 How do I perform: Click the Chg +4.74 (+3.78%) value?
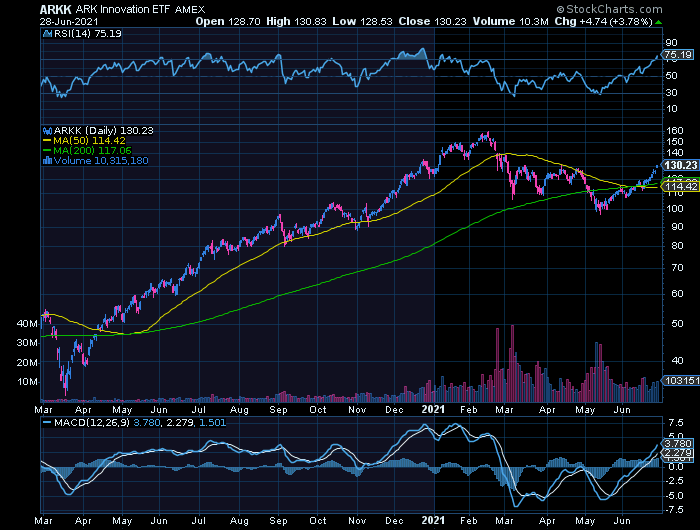[603, 21]
